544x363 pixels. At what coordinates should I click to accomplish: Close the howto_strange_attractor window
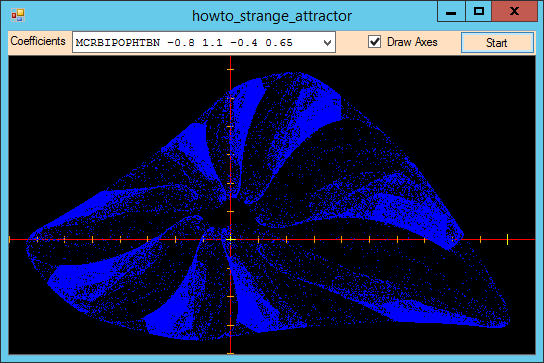514,12
